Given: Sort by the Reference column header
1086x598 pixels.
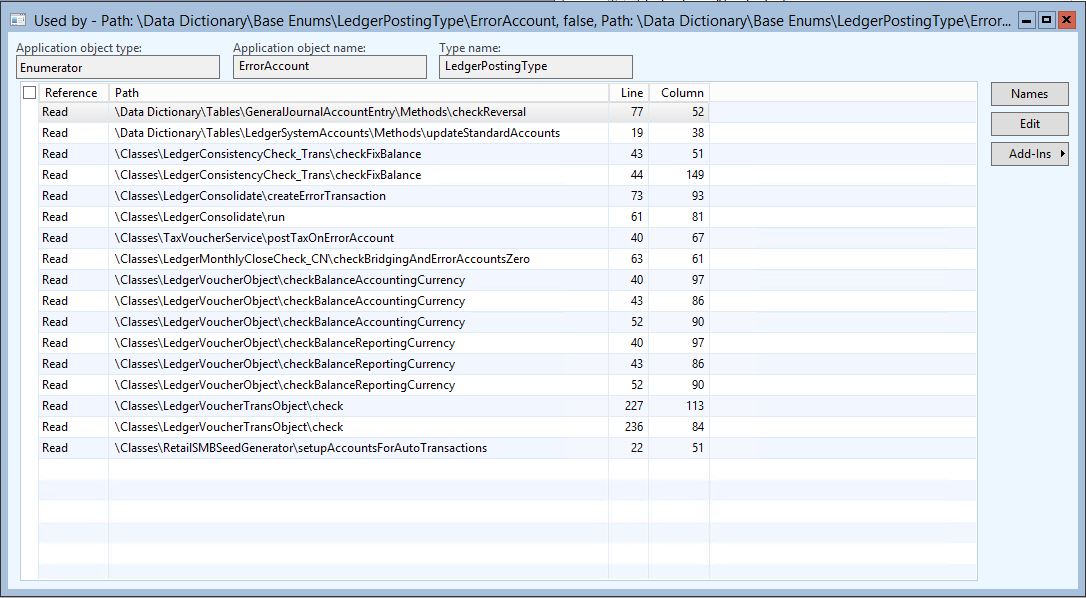Looking at the screenshot, I should pos(71,93).
